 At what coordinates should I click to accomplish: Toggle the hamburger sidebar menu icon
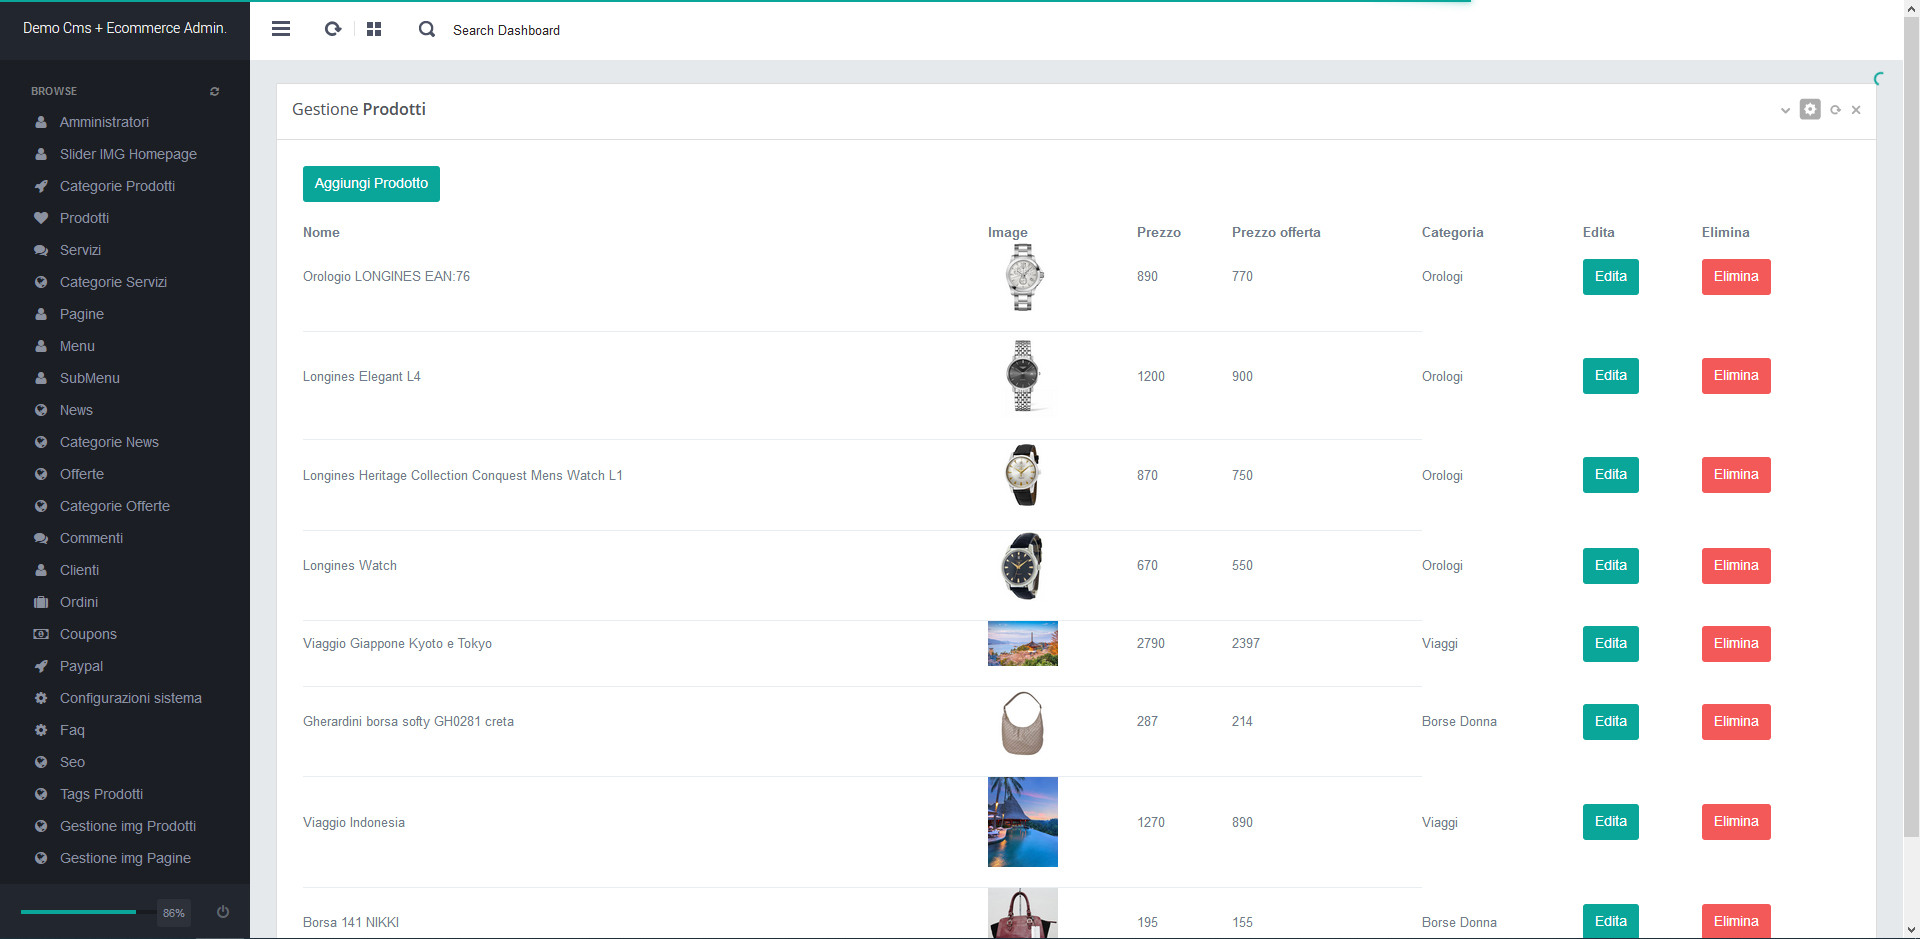click(281, 29)
